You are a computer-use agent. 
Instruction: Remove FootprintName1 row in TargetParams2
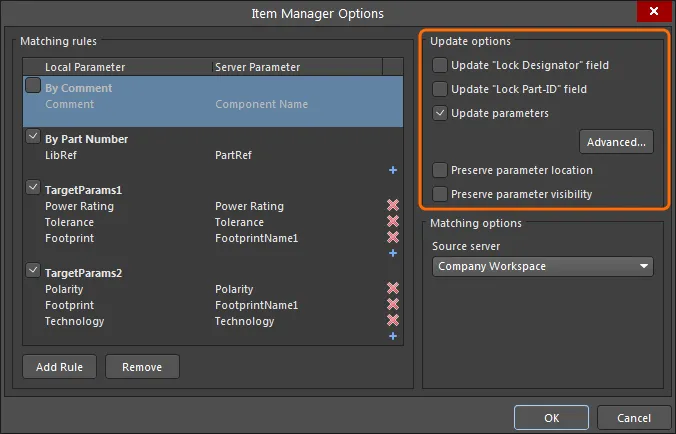tap(393, 304)
